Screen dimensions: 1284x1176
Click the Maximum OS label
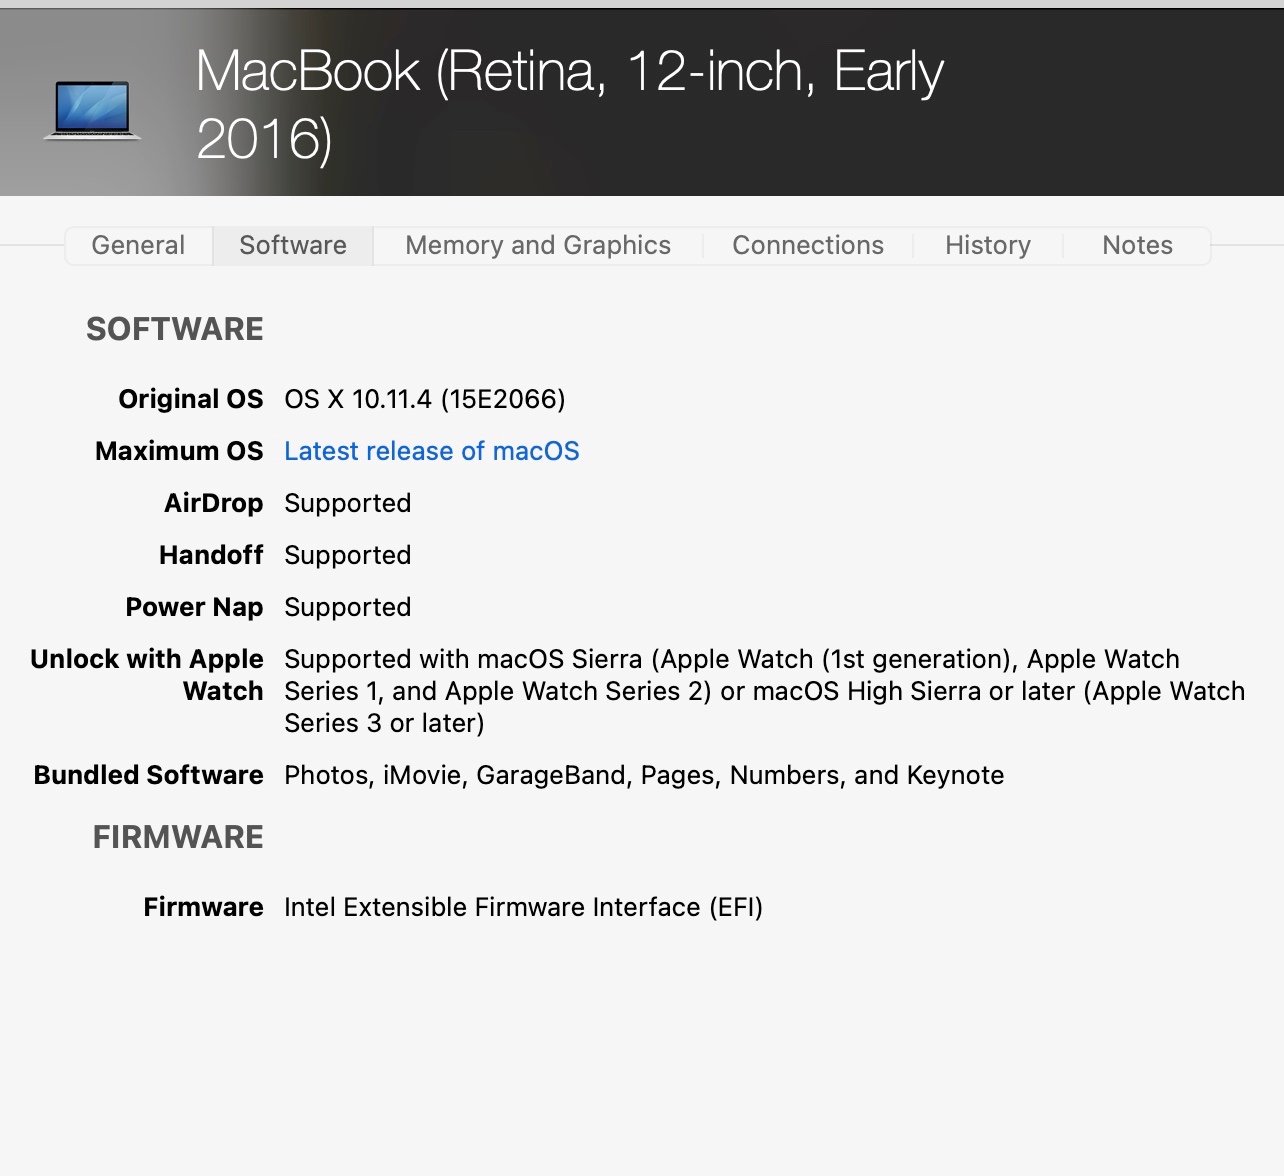(x=179, y=451)
